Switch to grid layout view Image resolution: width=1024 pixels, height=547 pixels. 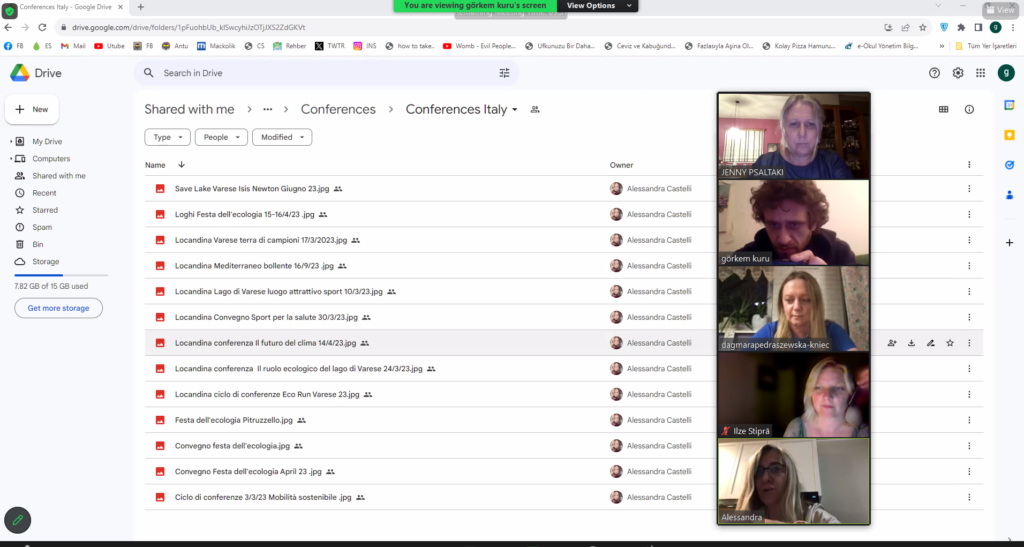point(943,110)
